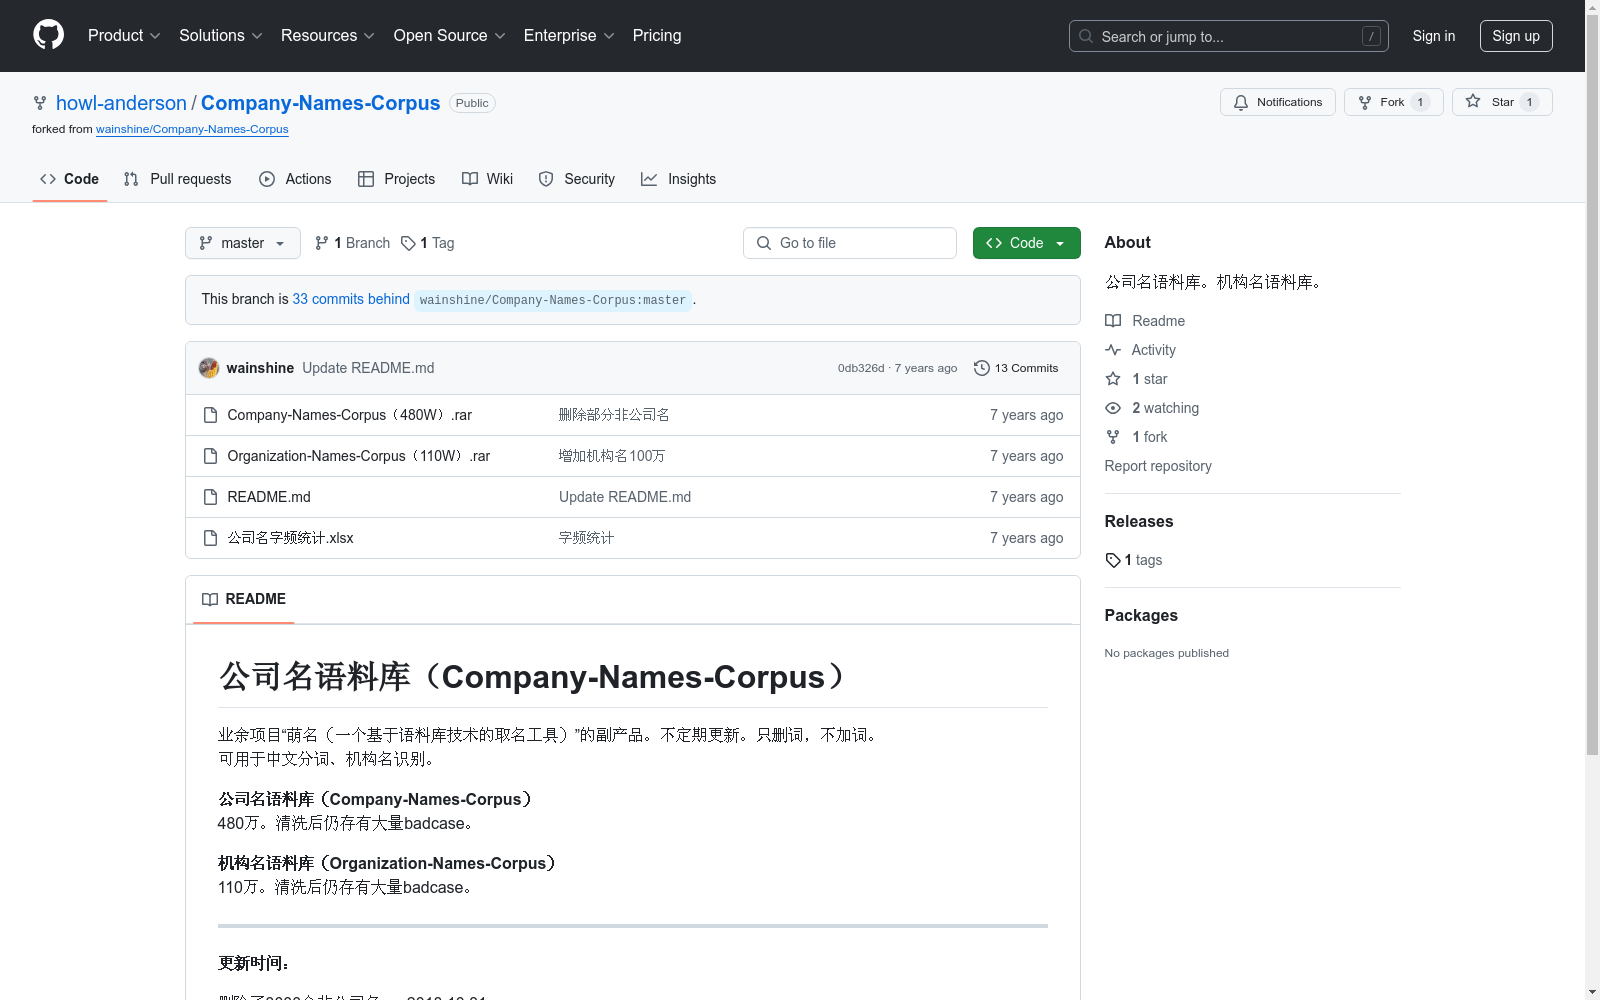Switch to the Insights tab
This screenshot has width=1600, height=1000.
(678, 179)
